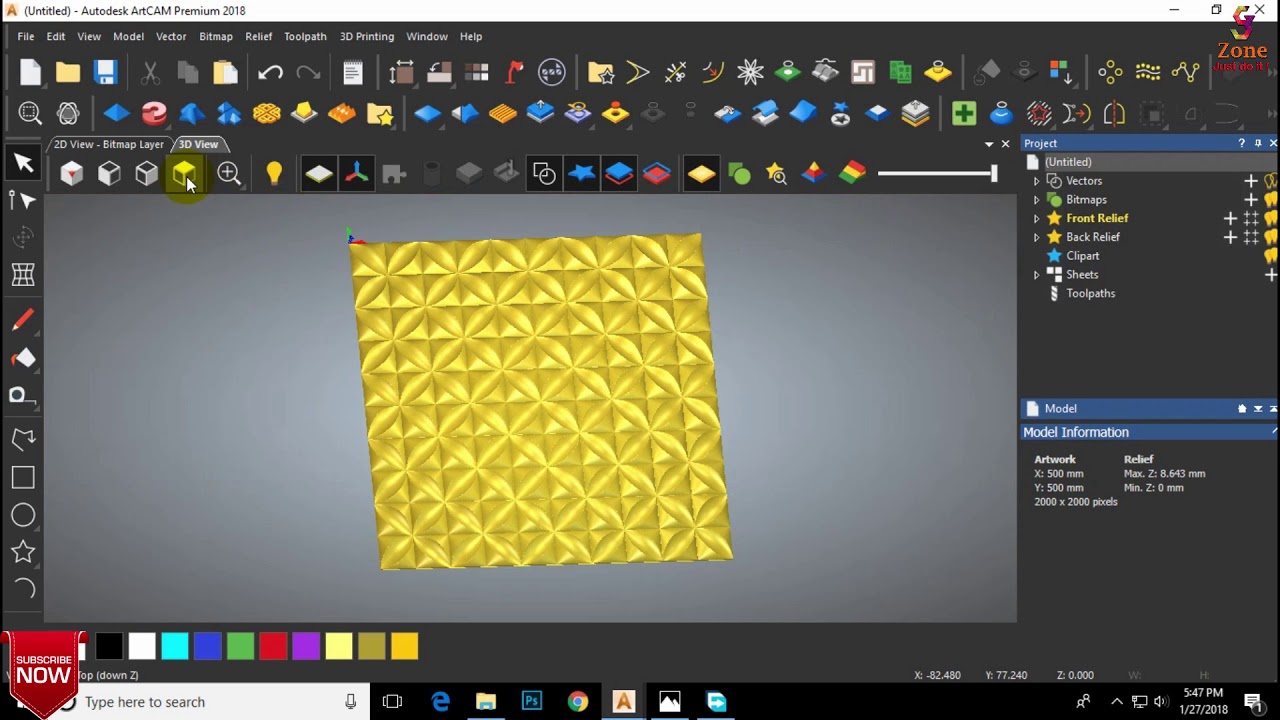Open the Toolpath menu

[305, 36]
